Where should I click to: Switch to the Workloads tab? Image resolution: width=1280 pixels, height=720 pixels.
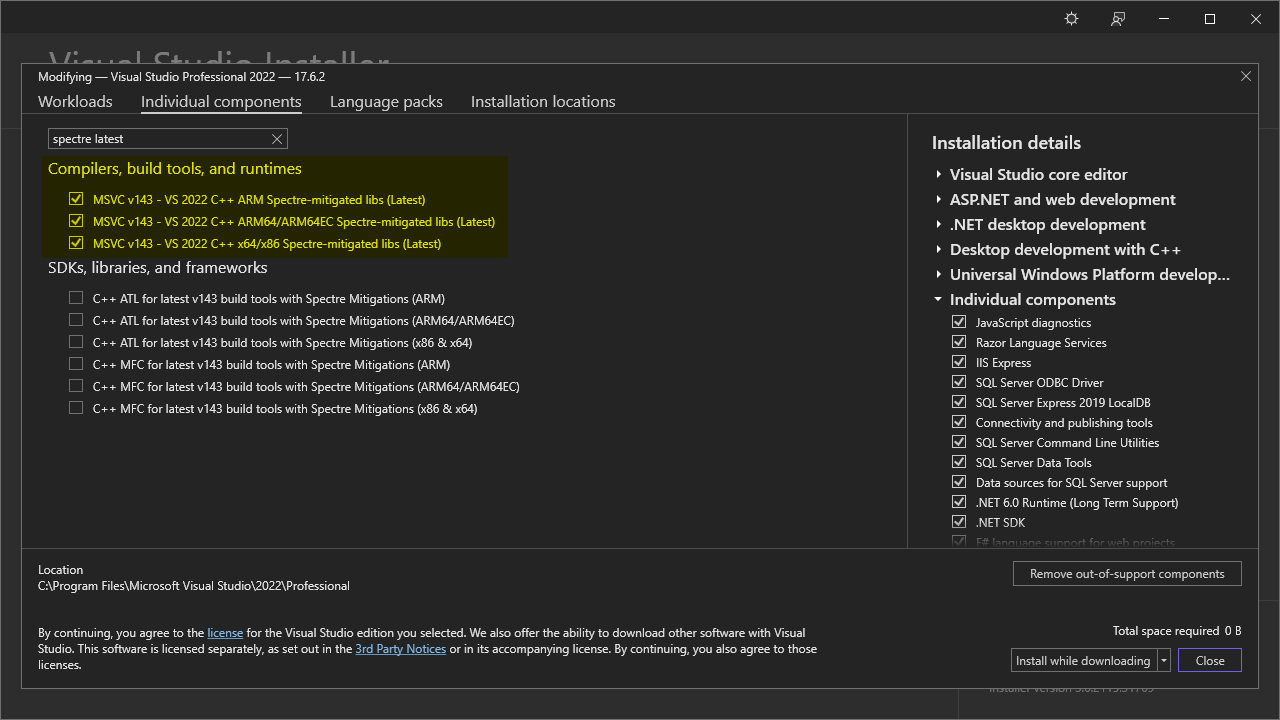point(75,102)
